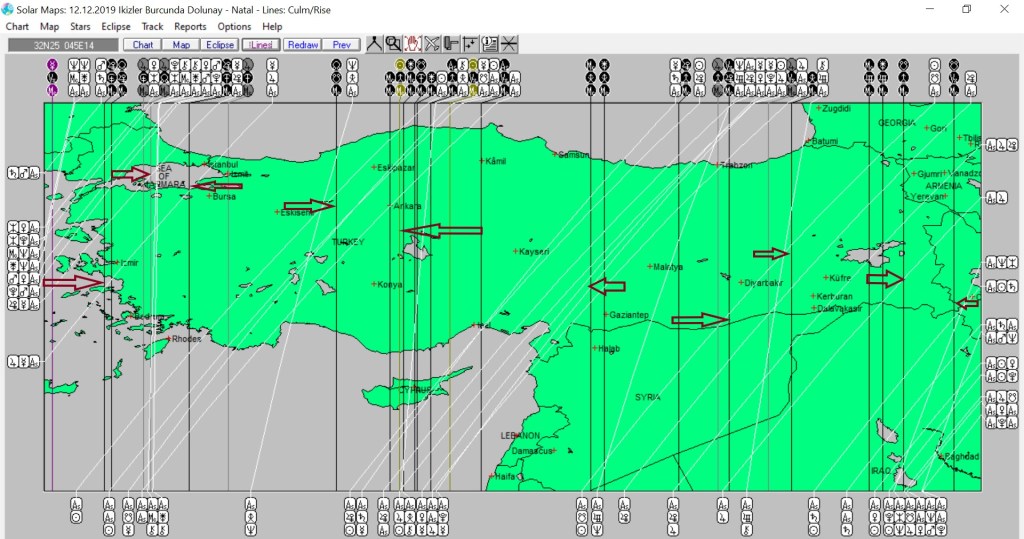The height and width of the screenshot is (539, 1024).
Task: Click the airplane travel tool icon
Action: (x=432, y=44)
